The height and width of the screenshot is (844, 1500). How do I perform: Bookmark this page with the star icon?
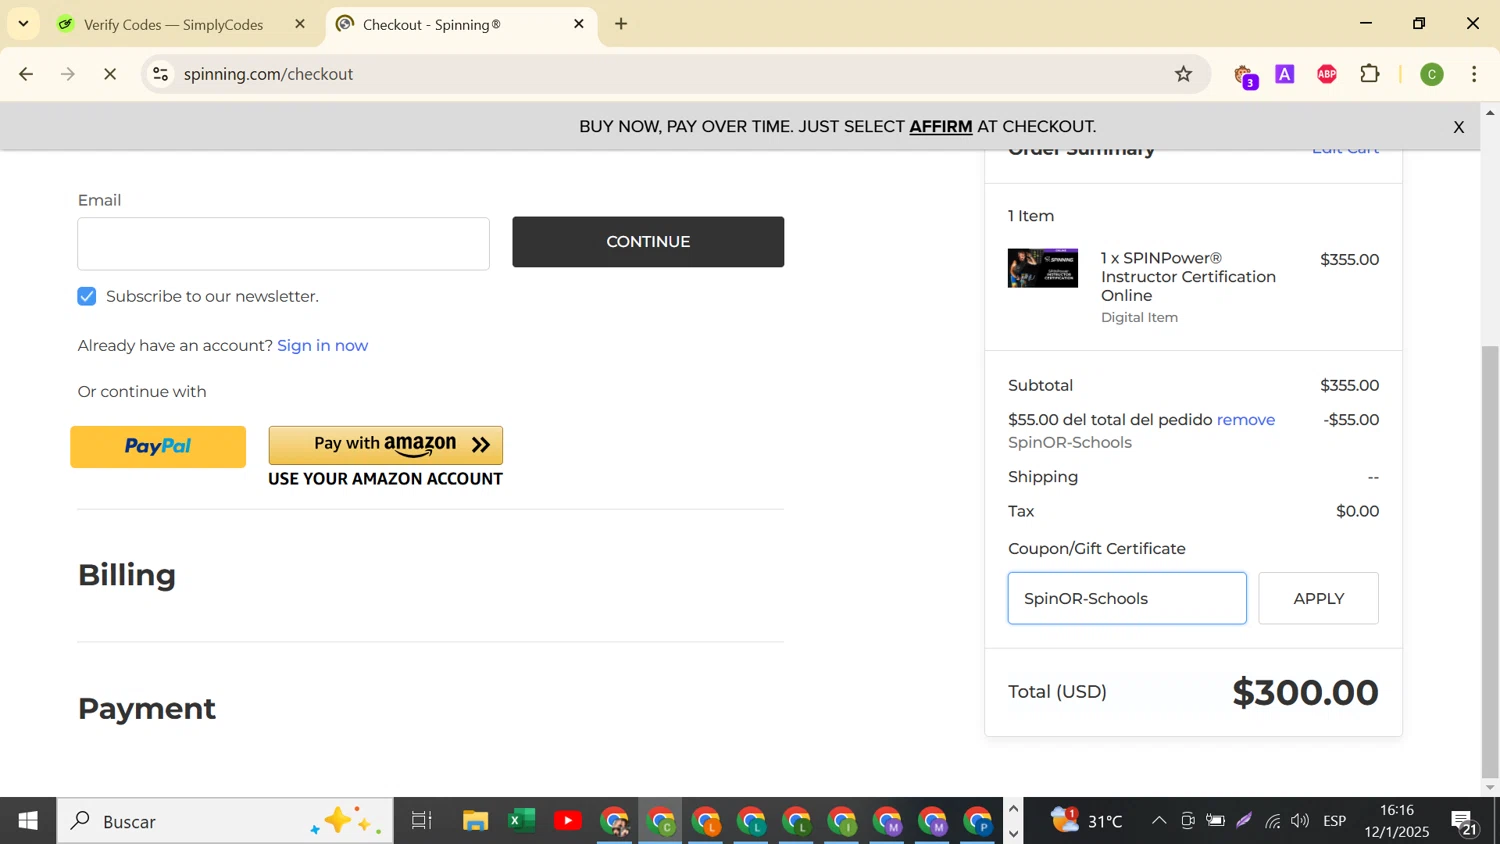coord(1184,74)
